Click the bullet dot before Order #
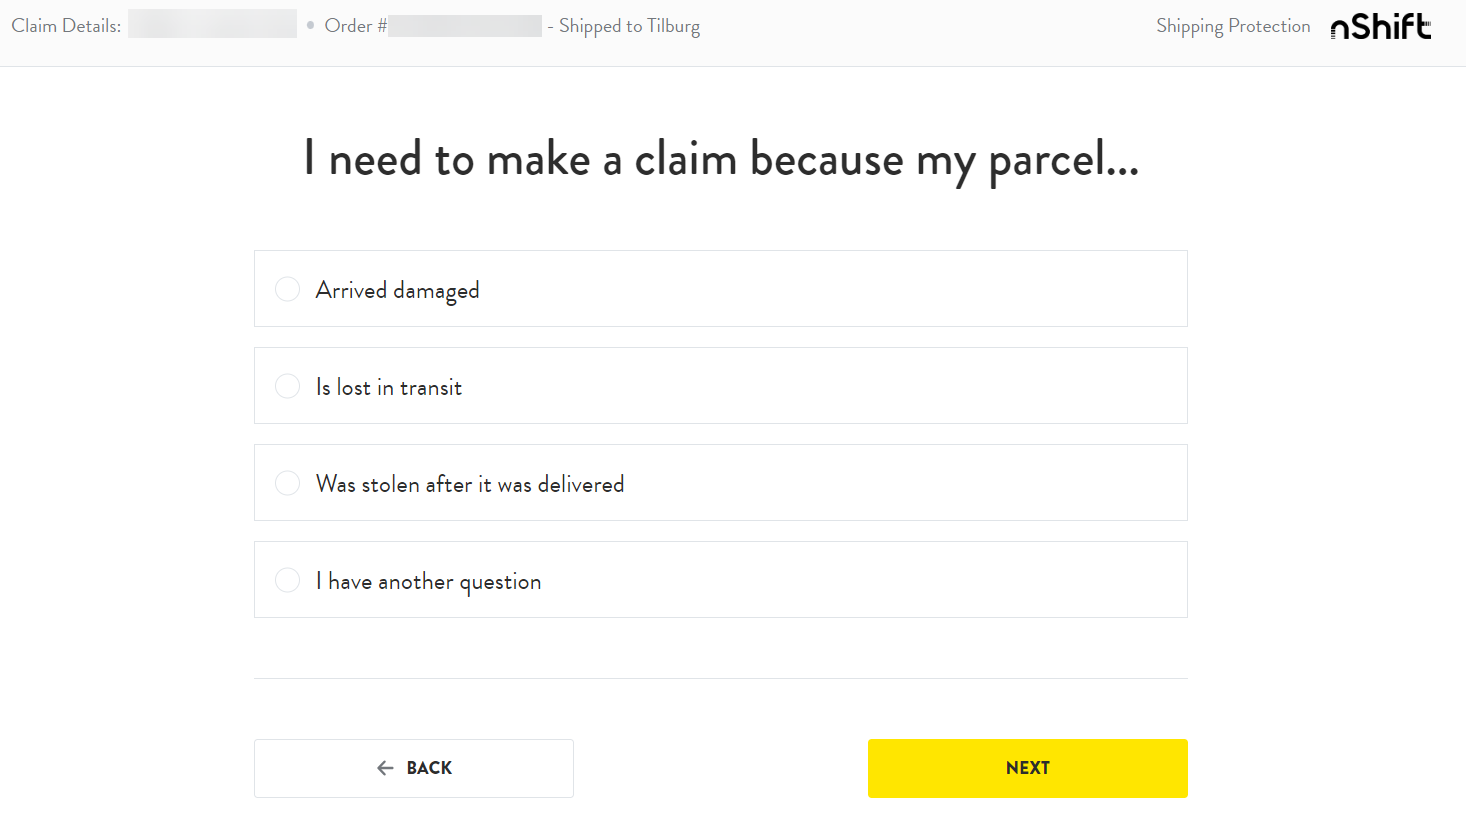Image resolution: width=1466 pixels, height=813 pixels. [311, 25]
